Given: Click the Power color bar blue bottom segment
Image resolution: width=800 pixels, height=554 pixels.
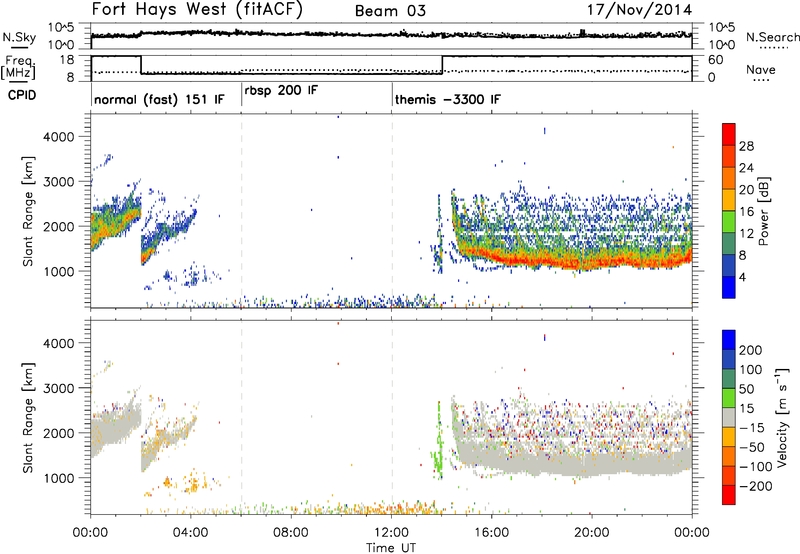Looking at the screenshot, I should click(729, 287).
